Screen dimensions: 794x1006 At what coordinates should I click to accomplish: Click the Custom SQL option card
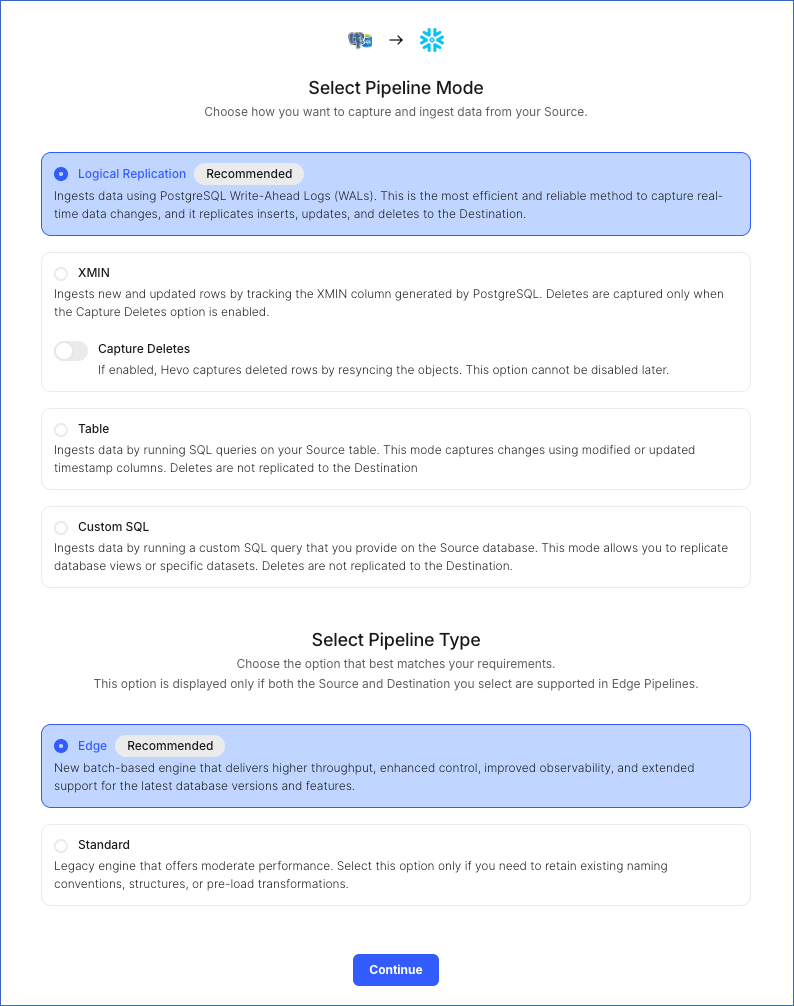(396, 547)
